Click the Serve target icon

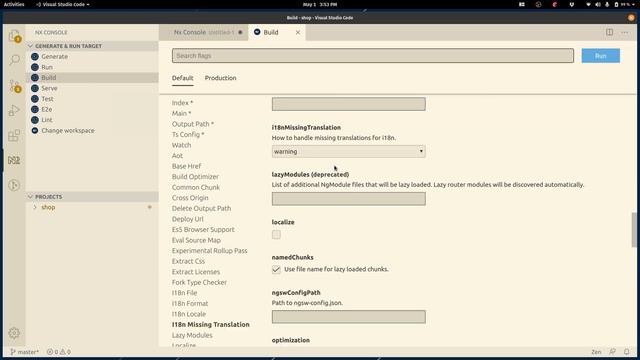click(x=35, y=89)
